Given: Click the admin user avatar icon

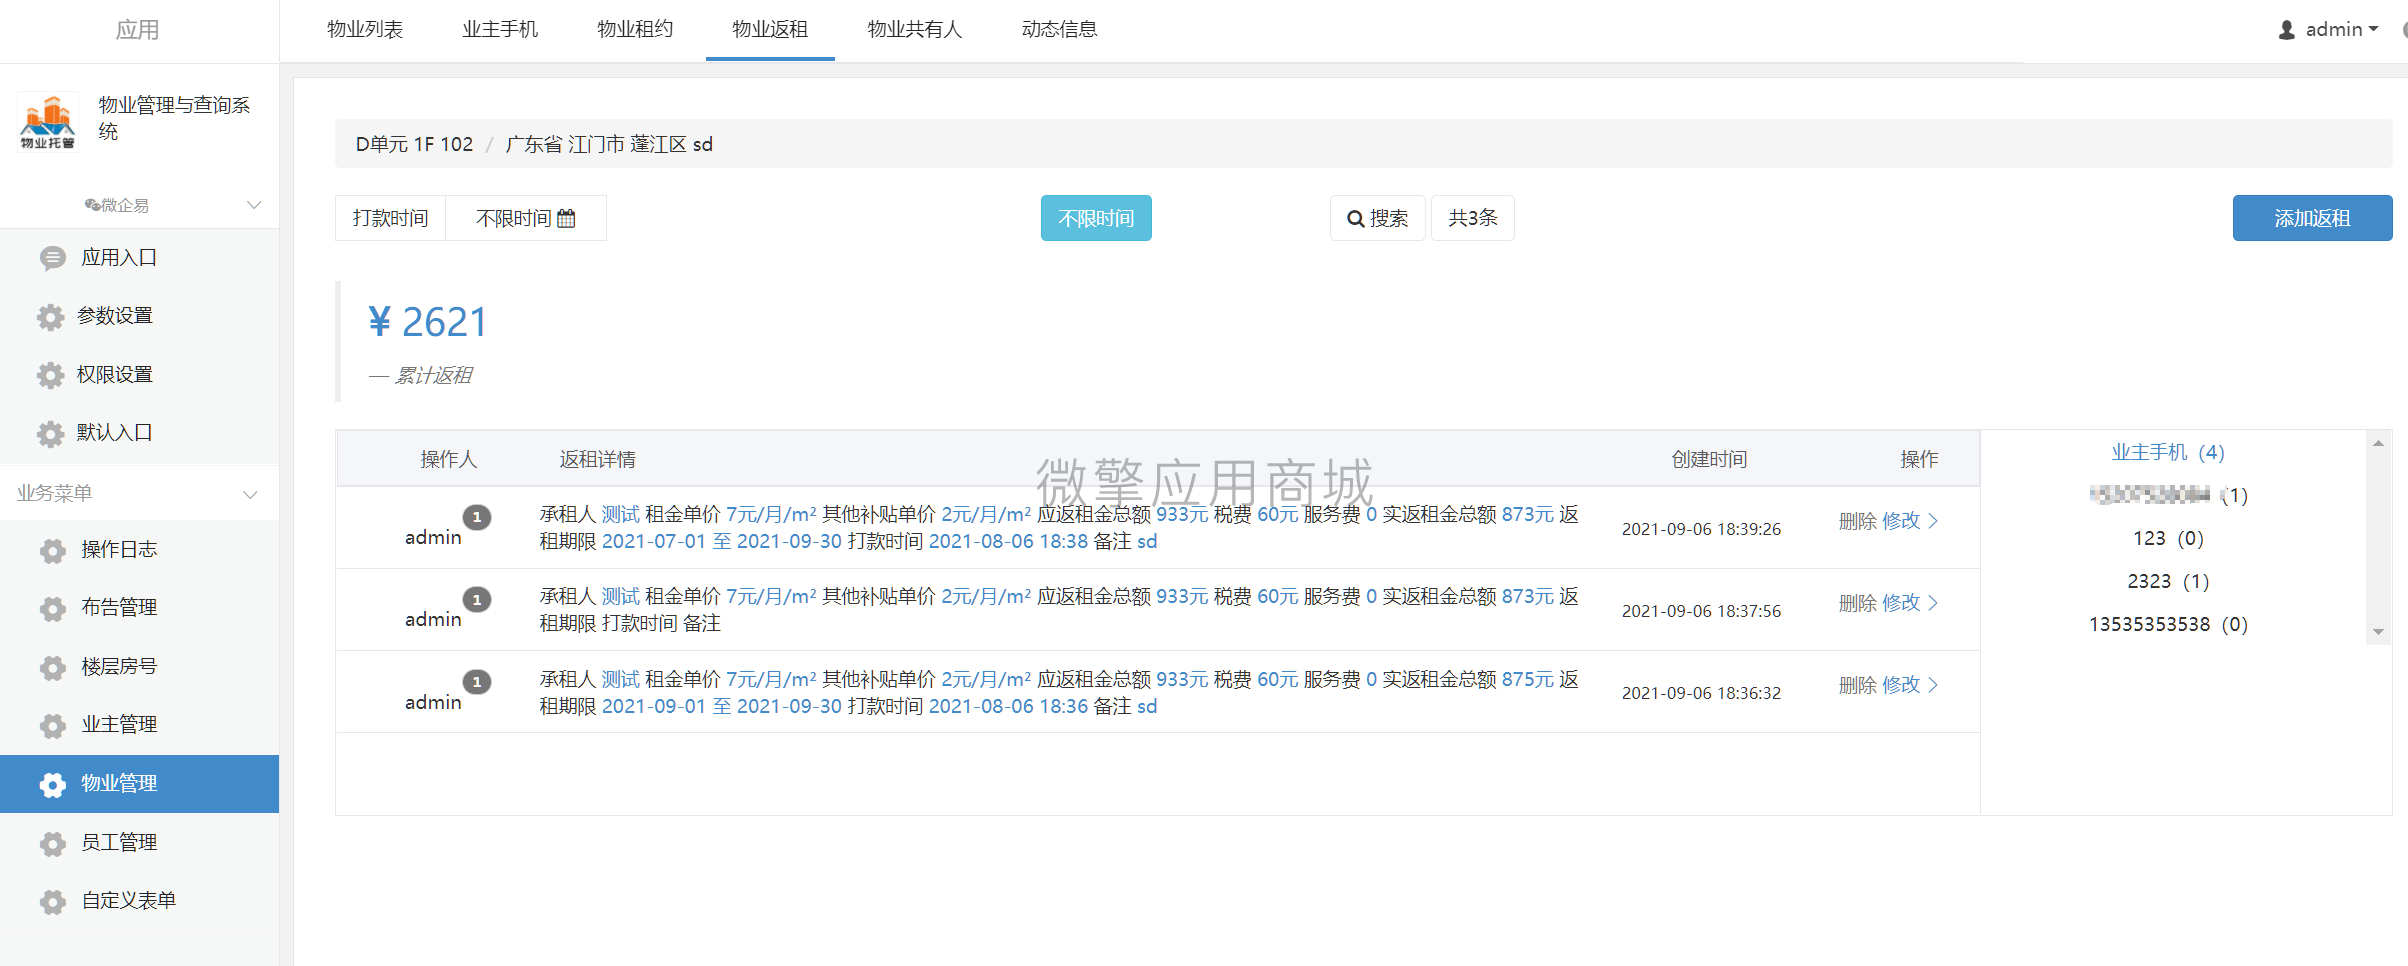Looking at the screenshot, I should tap(2287, 30).
